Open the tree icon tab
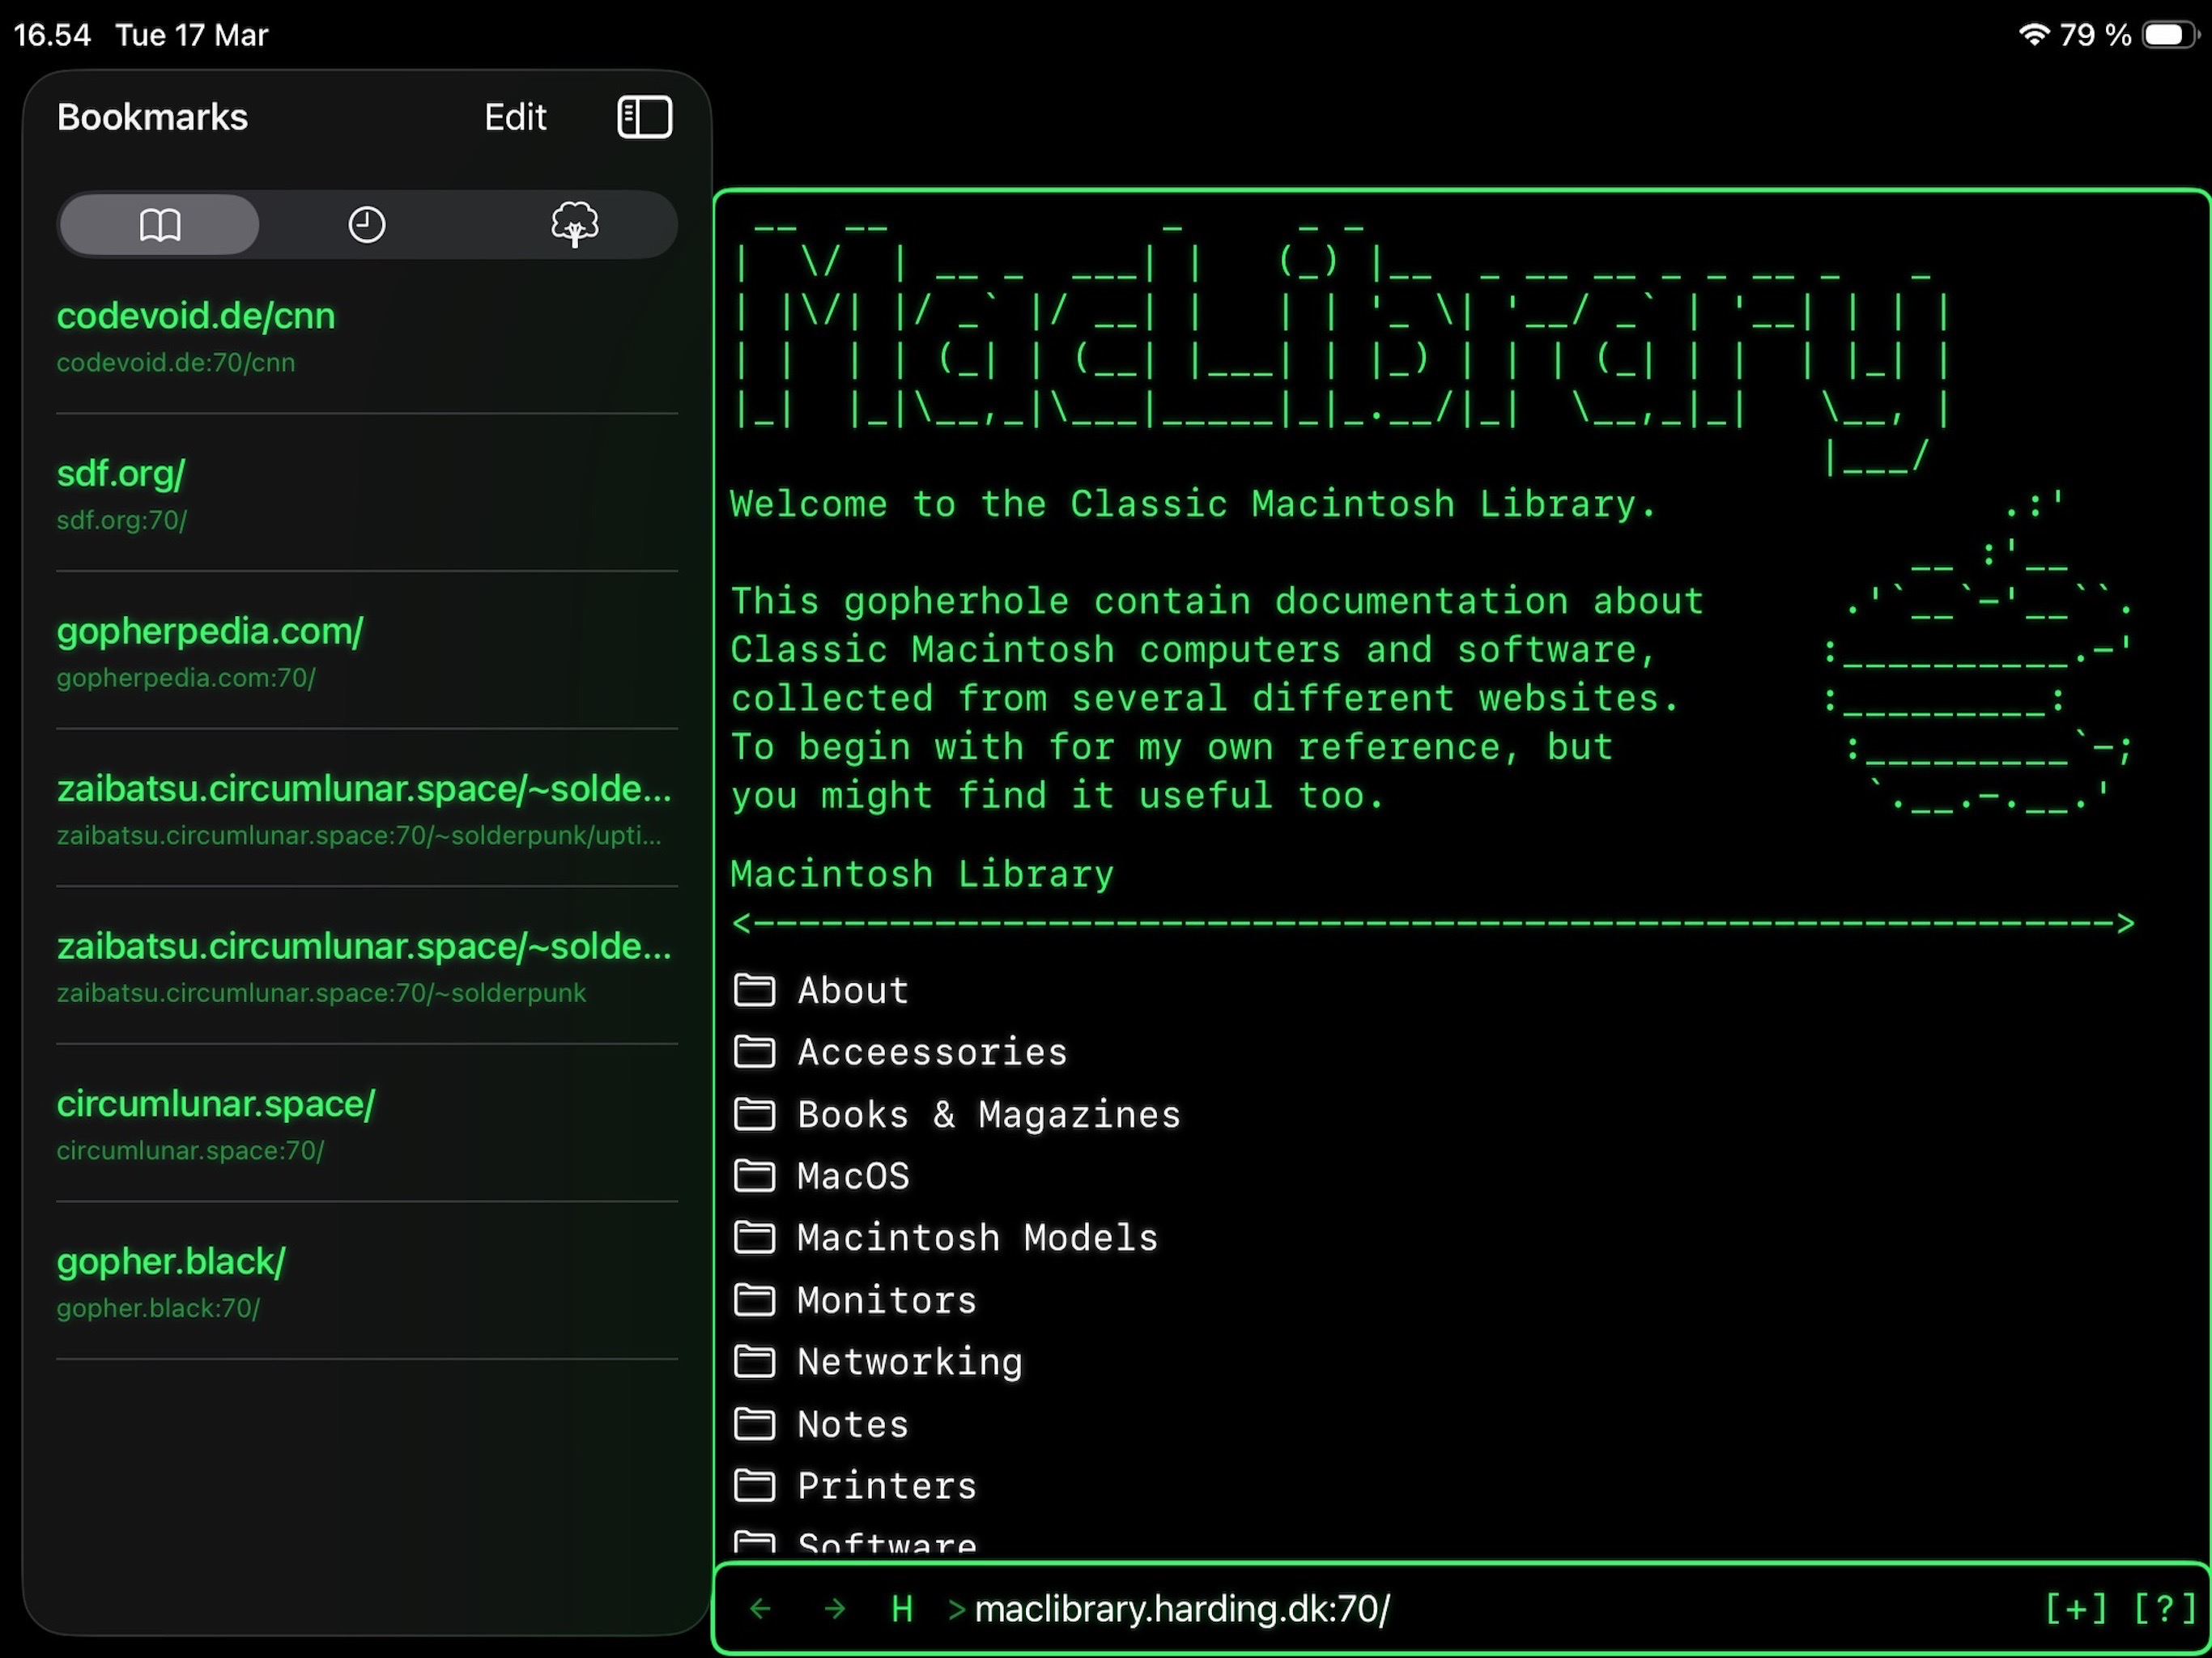The width and height of the screenshot is (2212, 1658). coord(575,224)
